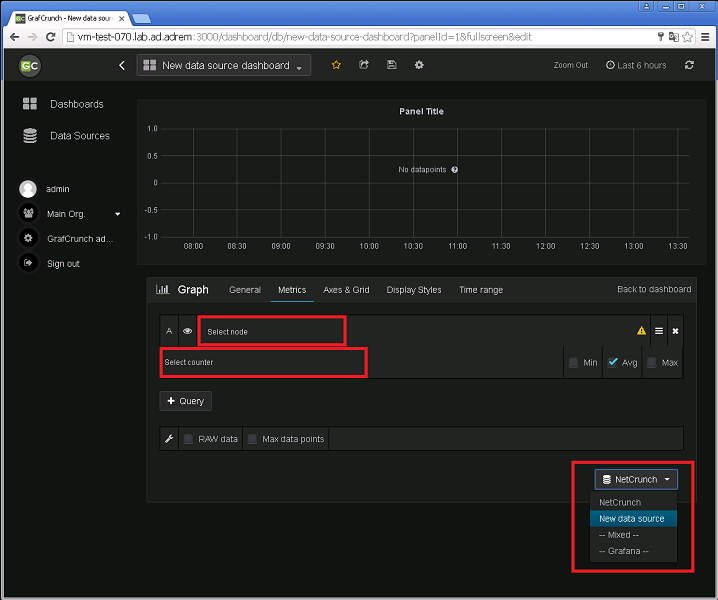Click the Data Sources database icon
The image size is (718, 600).
30,136
